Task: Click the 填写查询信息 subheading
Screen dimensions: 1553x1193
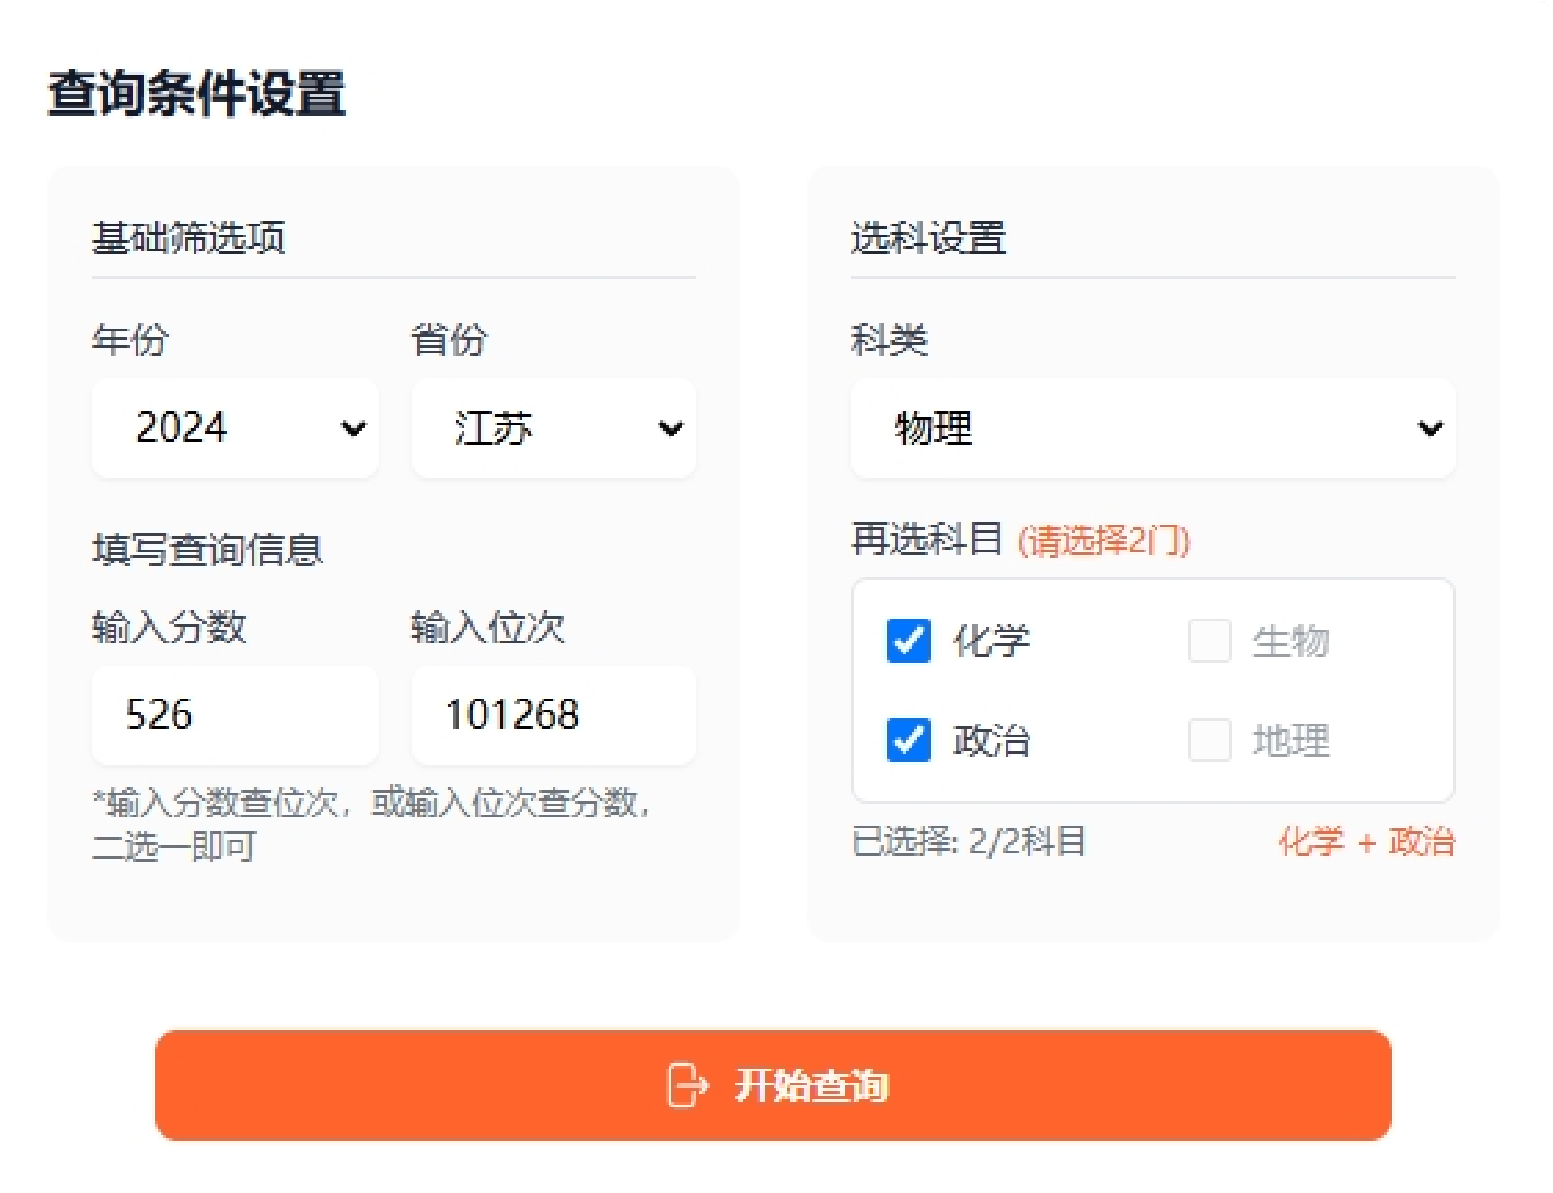Action: [x=208, y=549]
